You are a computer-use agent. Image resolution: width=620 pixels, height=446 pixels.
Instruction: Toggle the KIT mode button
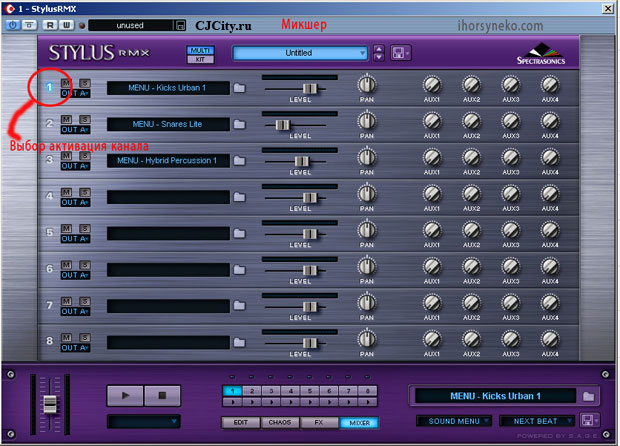coord(200,59)
